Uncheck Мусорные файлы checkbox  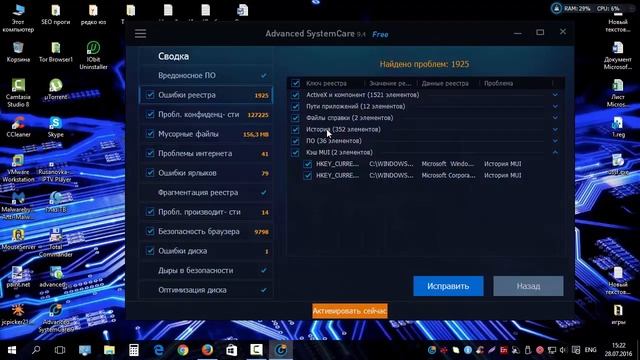150,134
